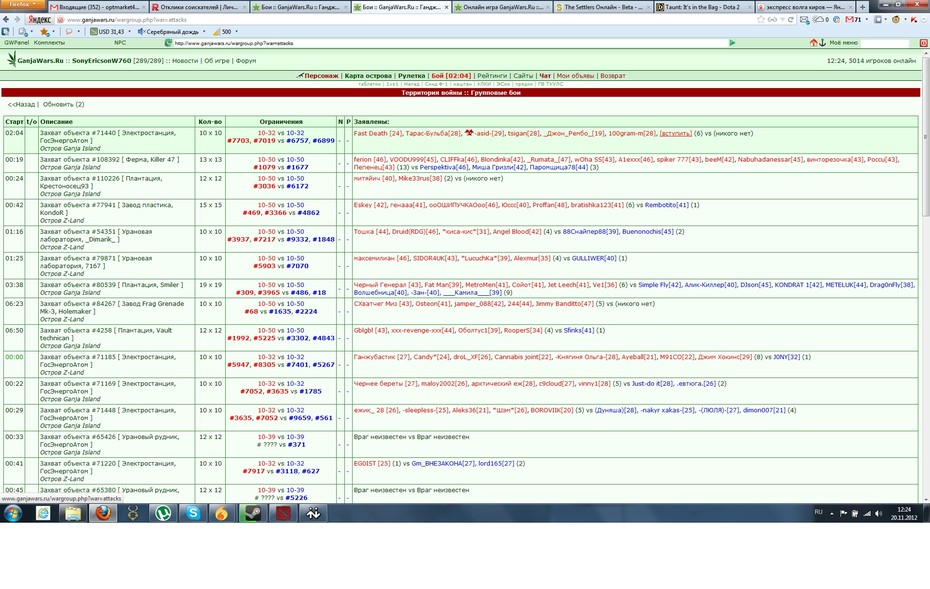
Task: Click the red power icon in GWPanel
Action: (923, 43)
